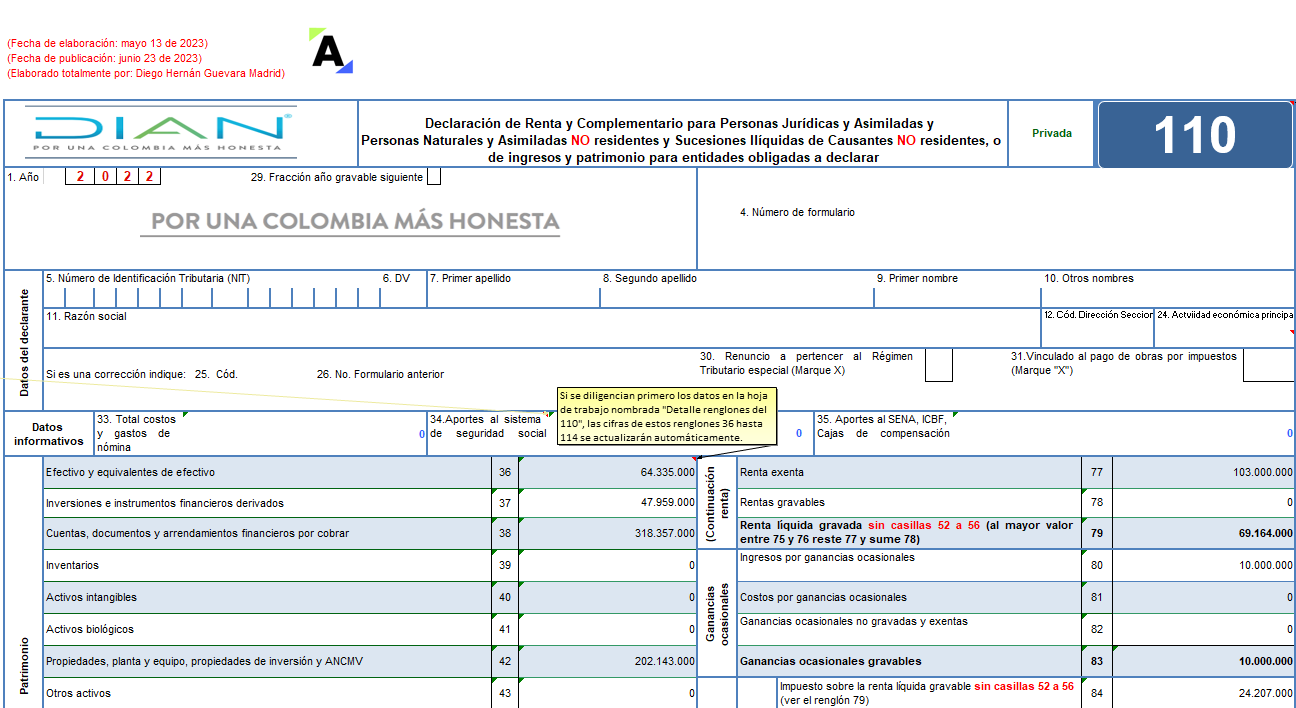Click the Ganancias ocasionales gravables value 10.000.000
The height and width of the screenshot is (708, 1296).
click(x=1203, y=661)
